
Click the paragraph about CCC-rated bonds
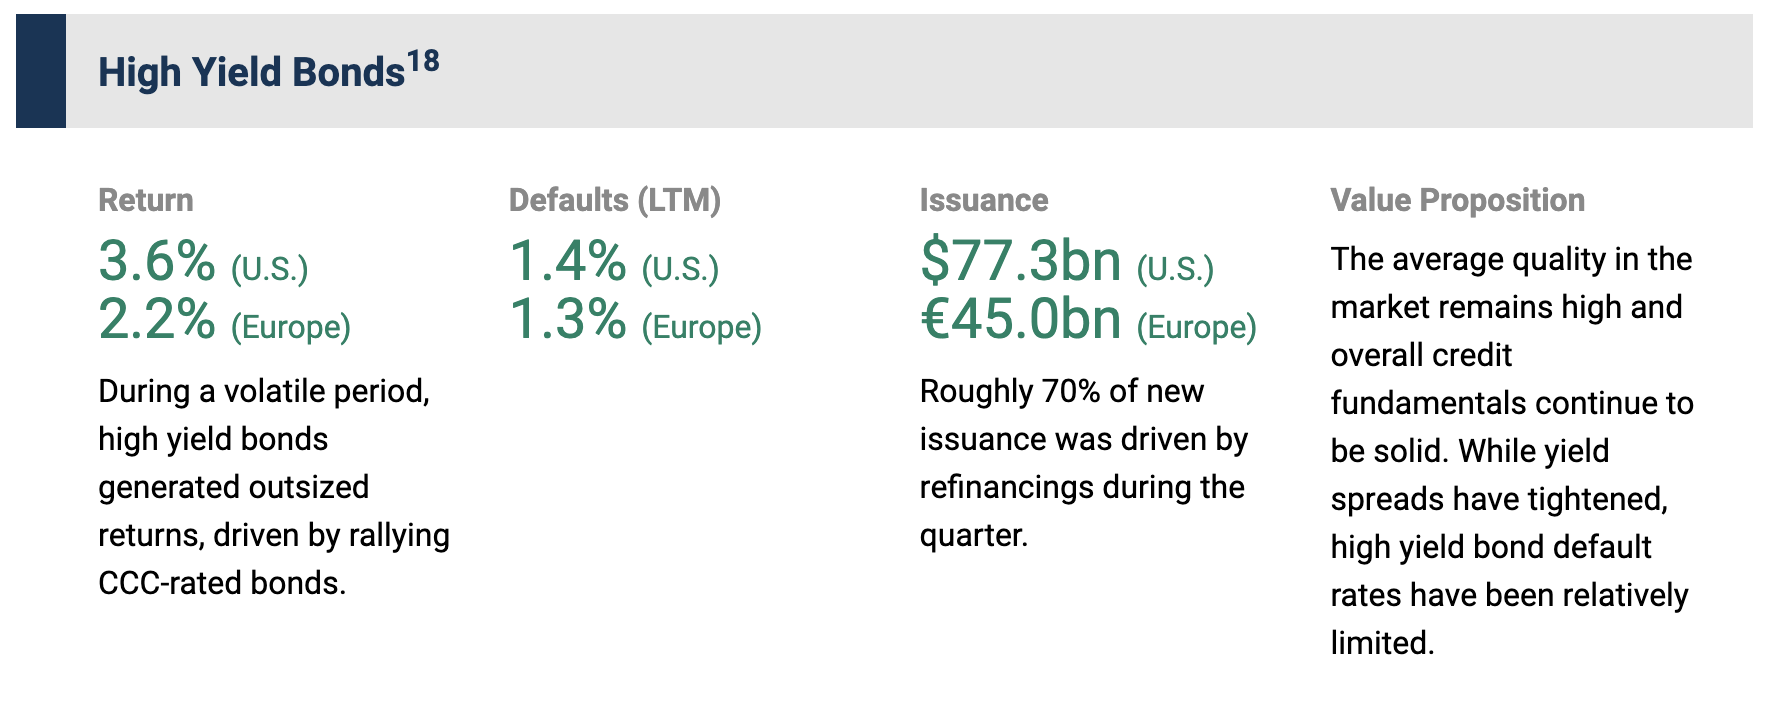coord(273,486)
